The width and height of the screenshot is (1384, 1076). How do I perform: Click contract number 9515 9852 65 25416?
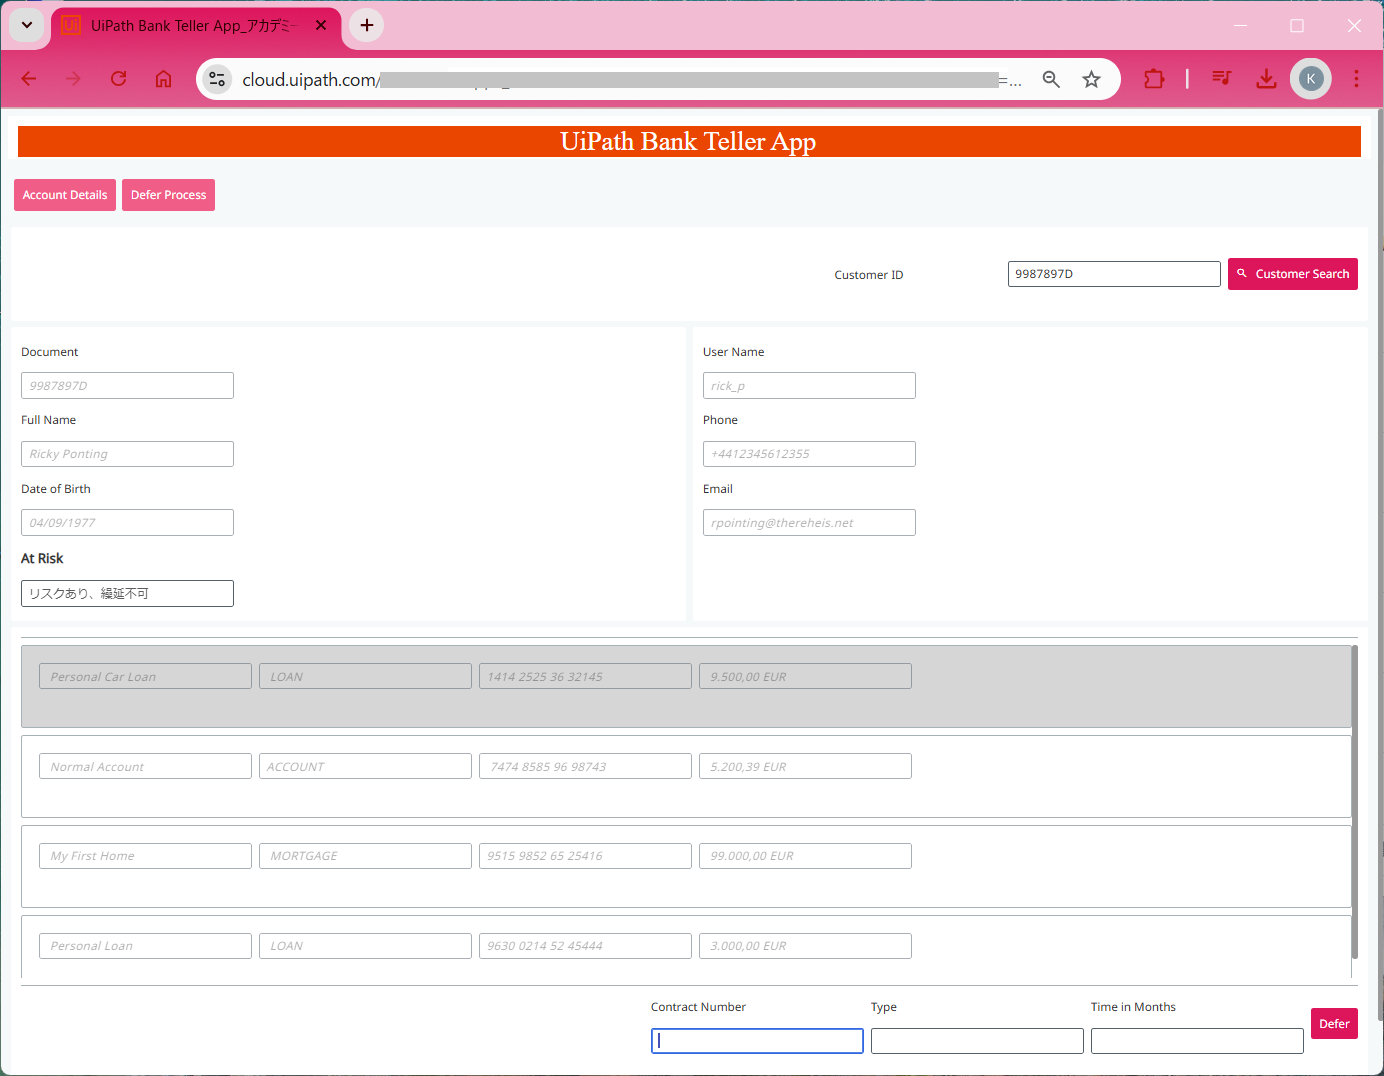pos(585,856)
